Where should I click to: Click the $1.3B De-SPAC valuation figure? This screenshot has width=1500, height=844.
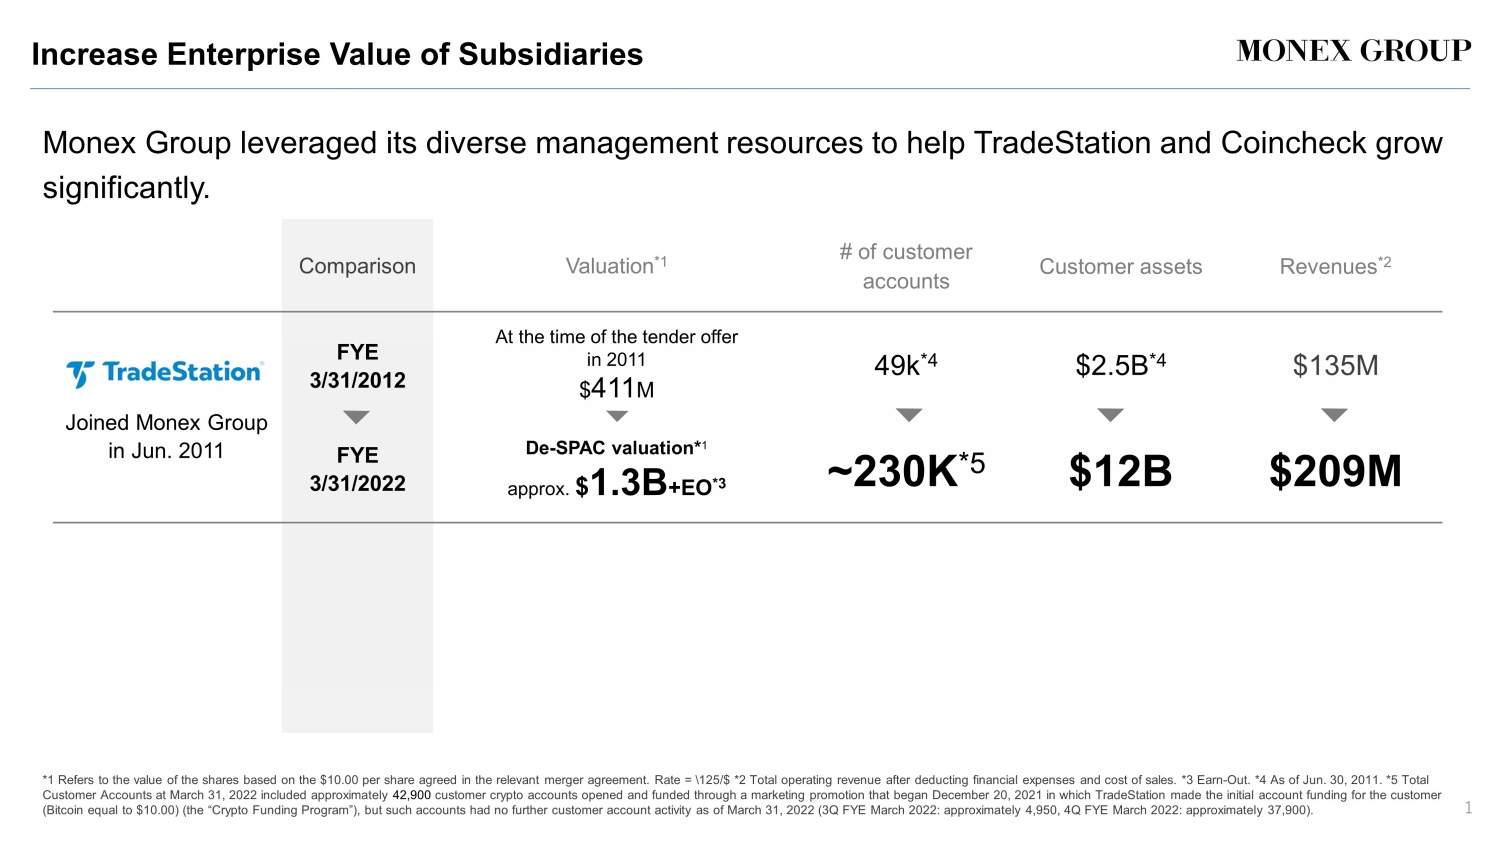click(x=628, y=484)
